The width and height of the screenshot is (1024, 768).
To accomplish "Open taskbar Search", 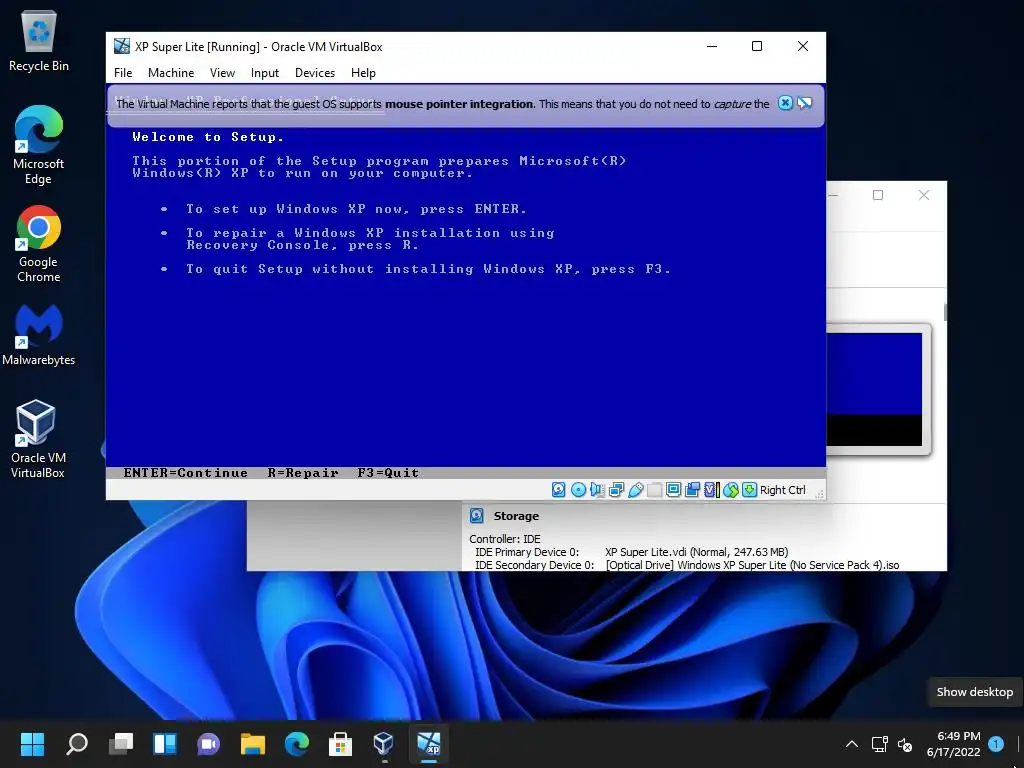I will 77,744.
